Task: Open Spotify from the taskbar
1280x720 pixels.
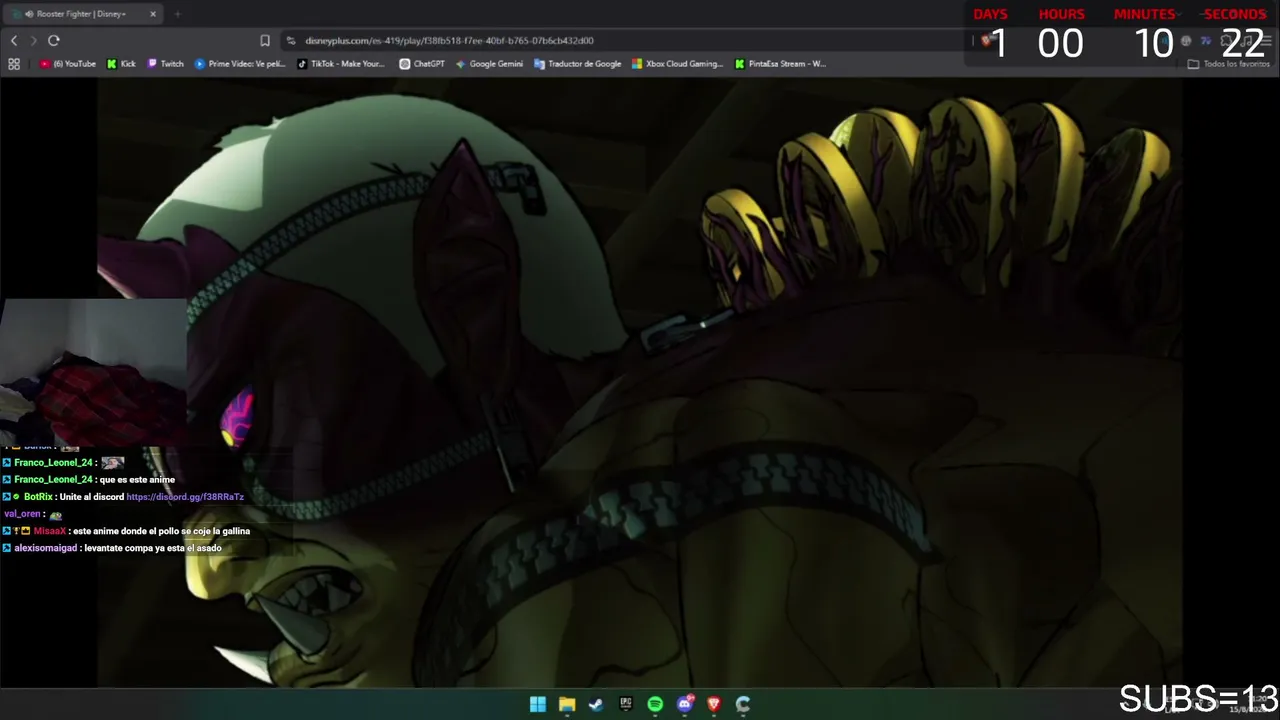Action: pyautogui.click(x=655, y=704)
